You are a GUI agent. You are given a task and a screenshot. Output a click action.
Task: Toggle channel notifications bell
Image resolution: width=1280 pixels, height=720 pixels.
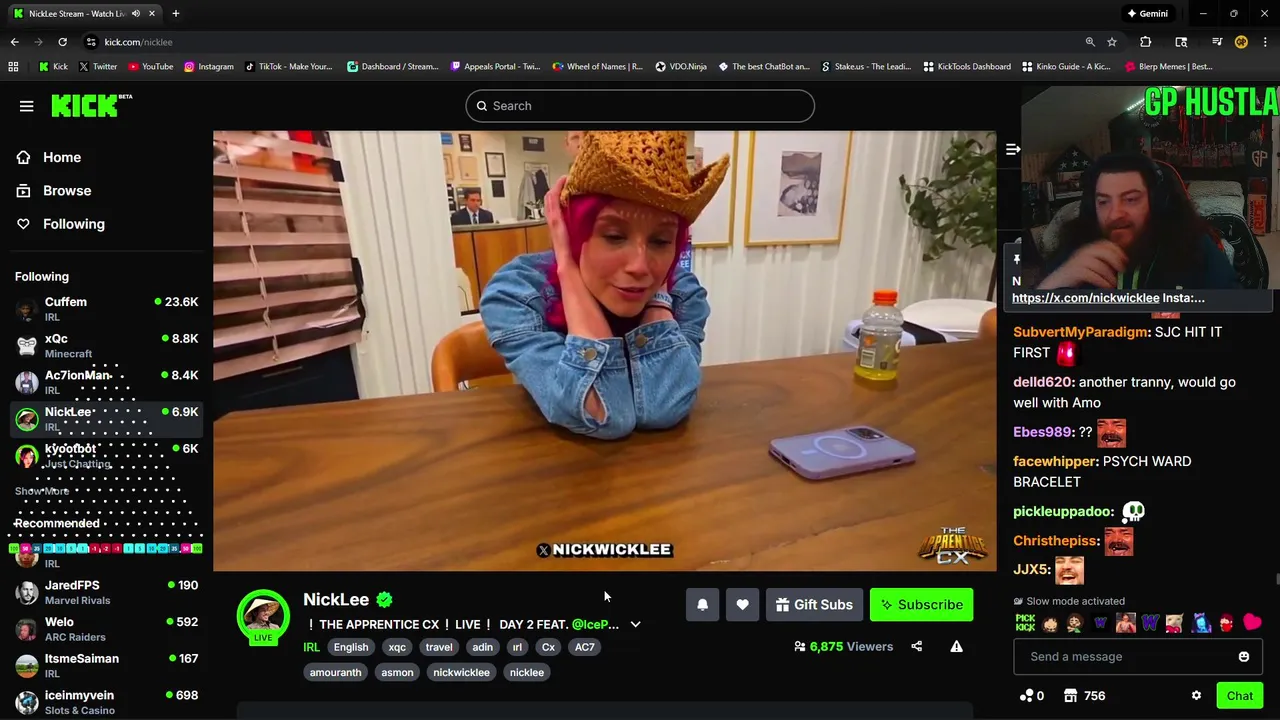(702, 605)
